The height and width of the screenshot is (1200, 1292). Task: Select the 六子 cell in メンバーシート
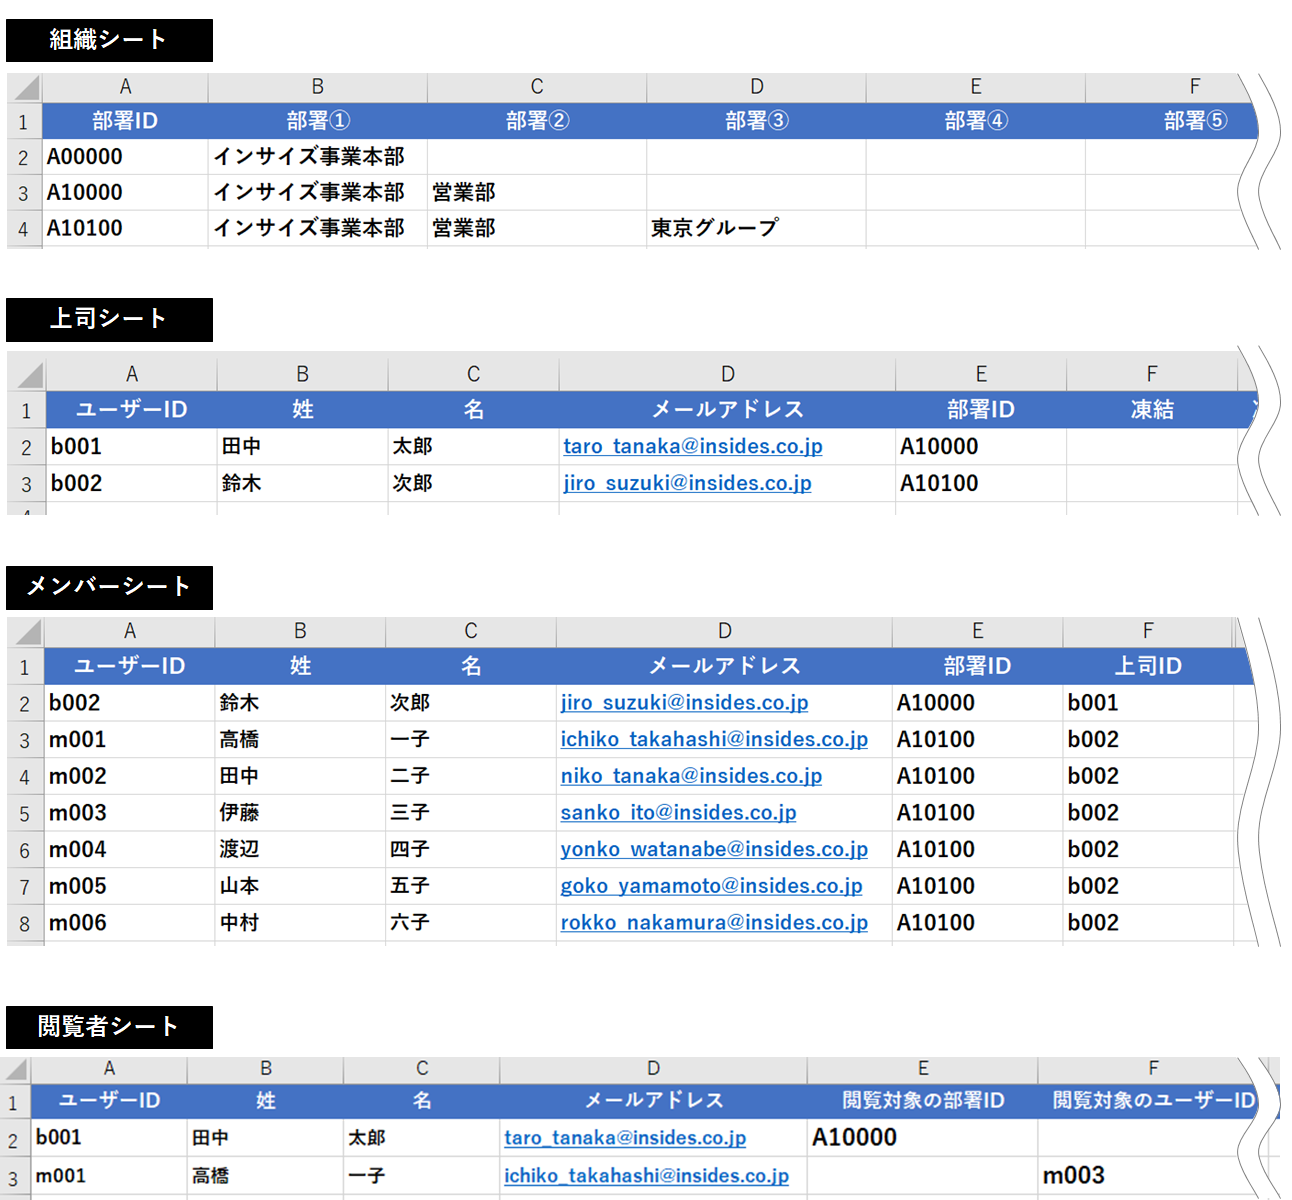click(x=471, y=923)
